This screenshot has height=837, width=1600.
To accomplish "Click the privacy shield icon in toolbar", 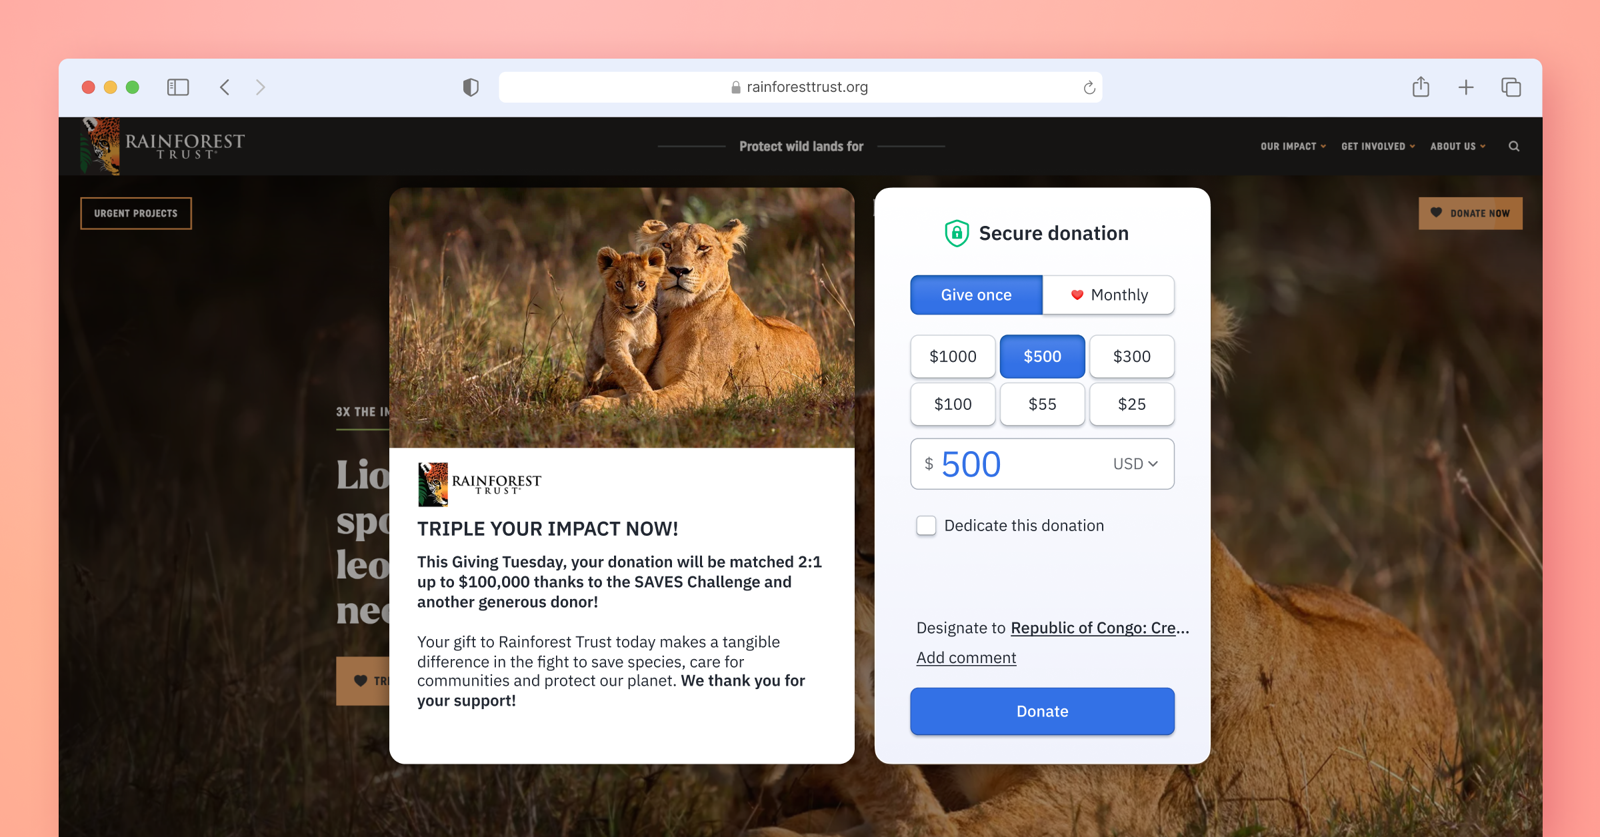I will pyautogui.click(x=470, y=87).
